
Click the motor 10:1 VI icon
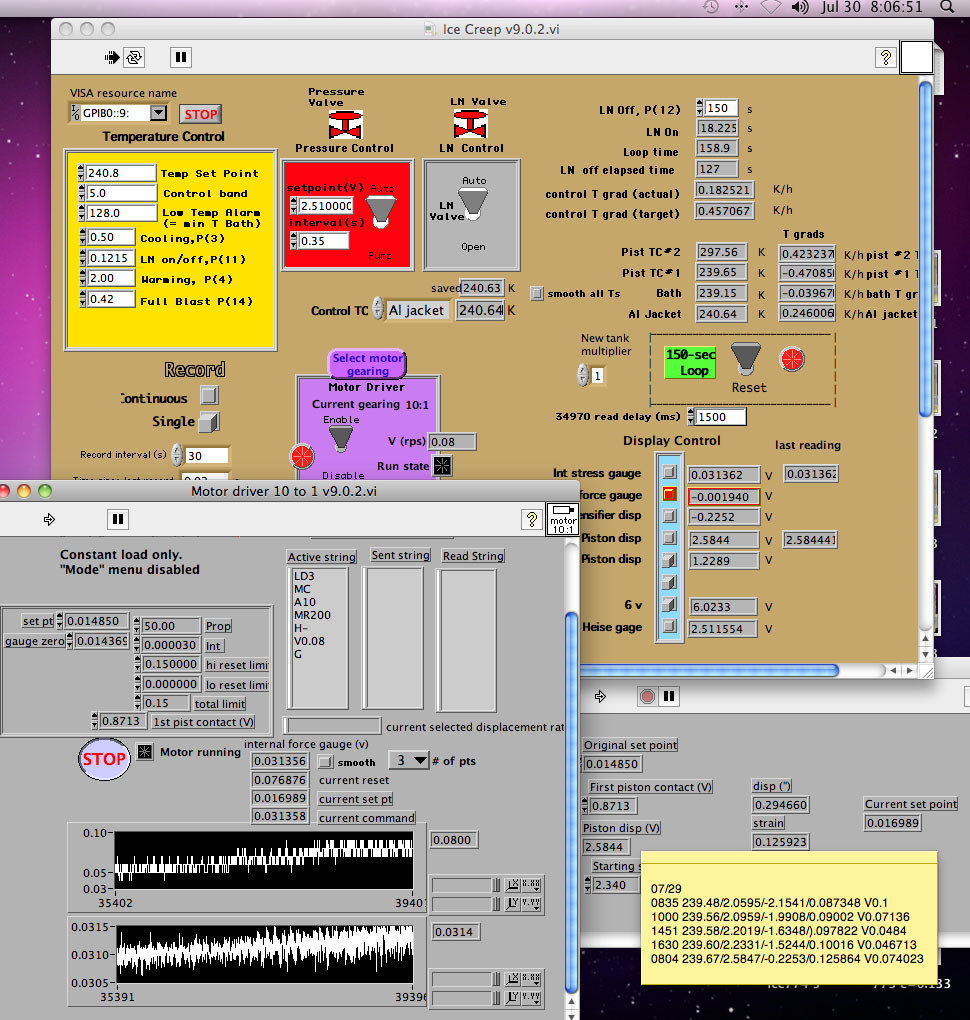(x=563, y=517)
